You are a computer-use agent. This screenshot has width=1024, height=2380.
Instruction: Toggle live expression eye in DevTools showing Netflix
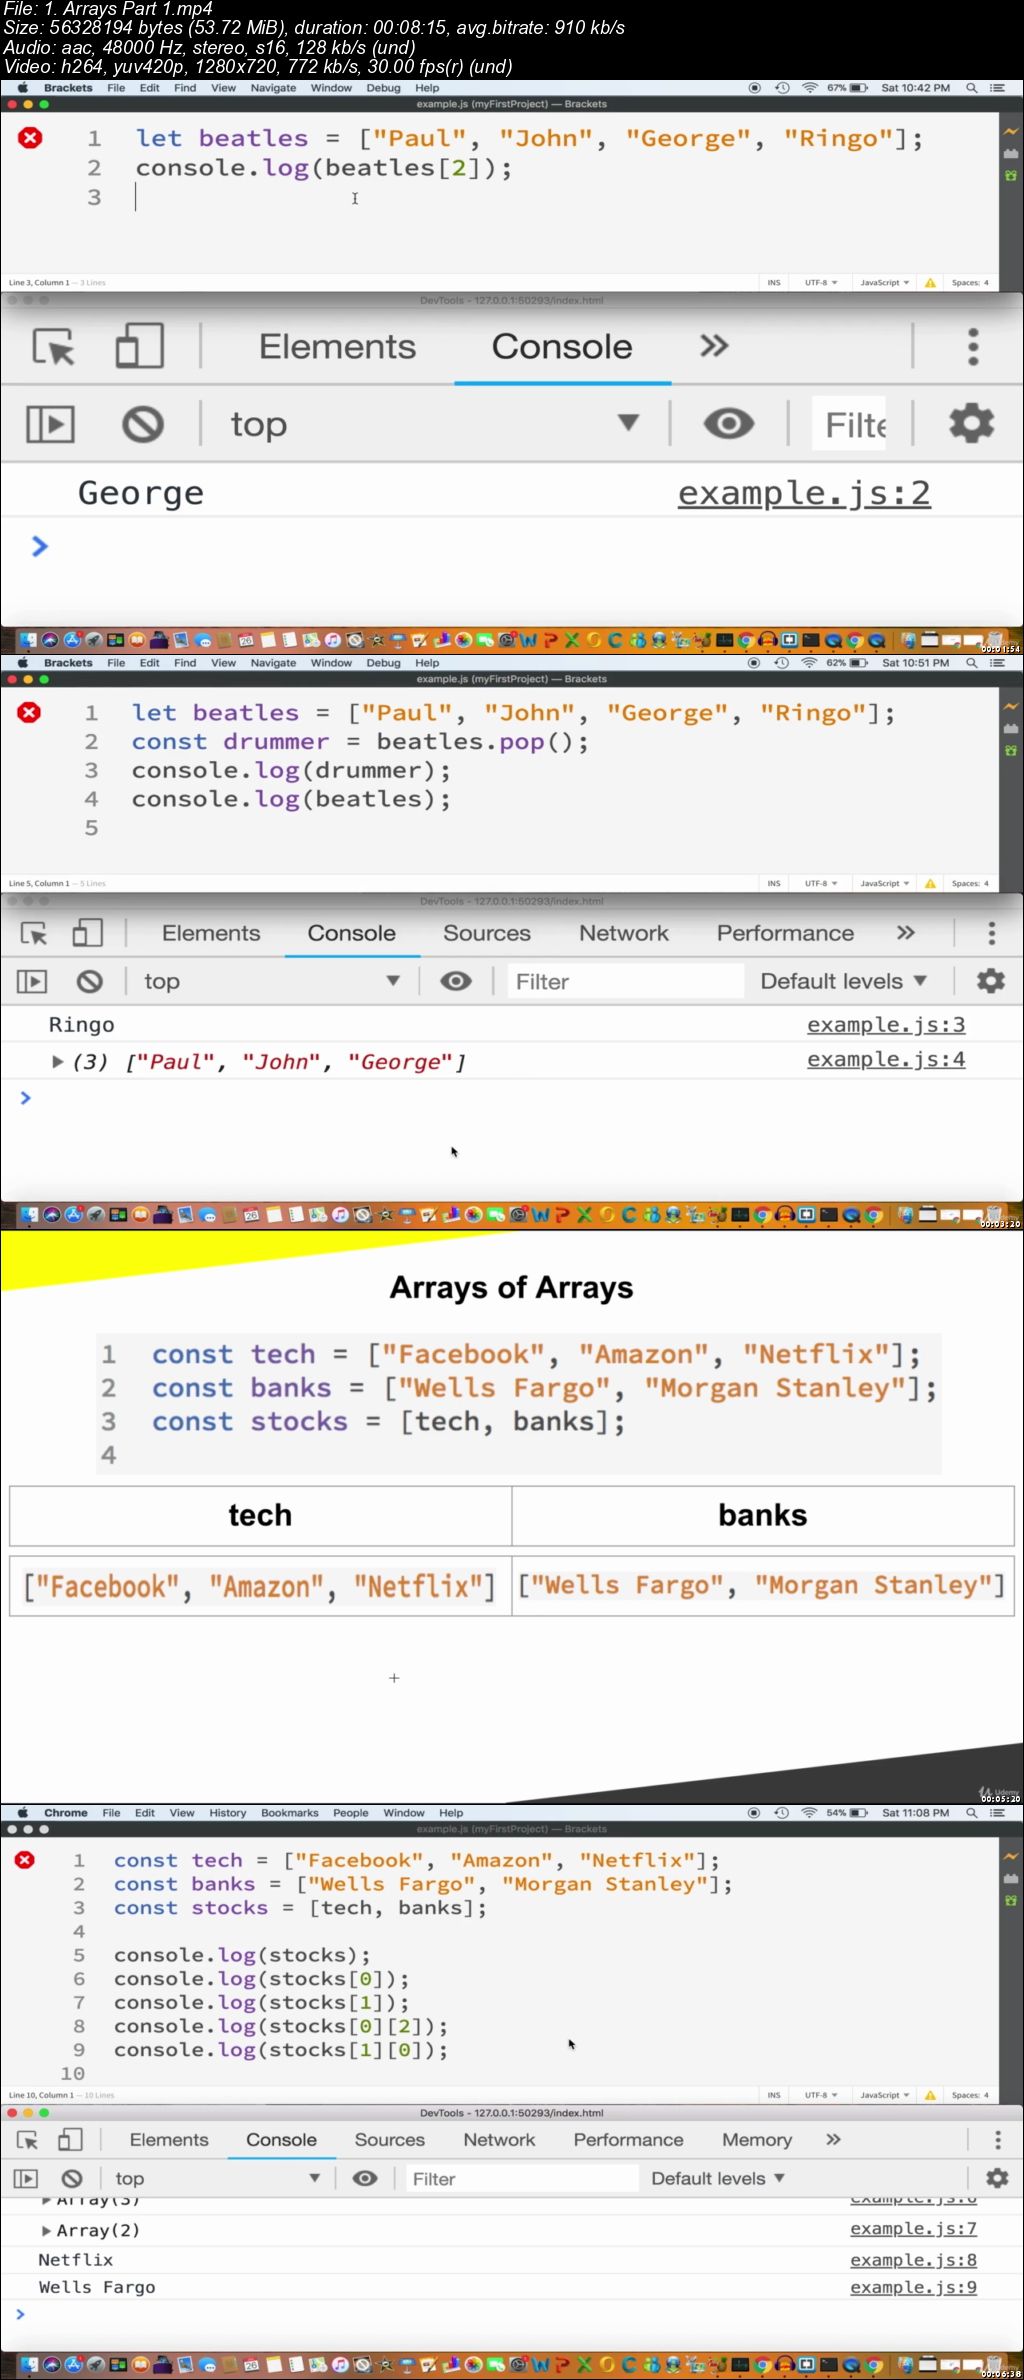(365, 2178)
